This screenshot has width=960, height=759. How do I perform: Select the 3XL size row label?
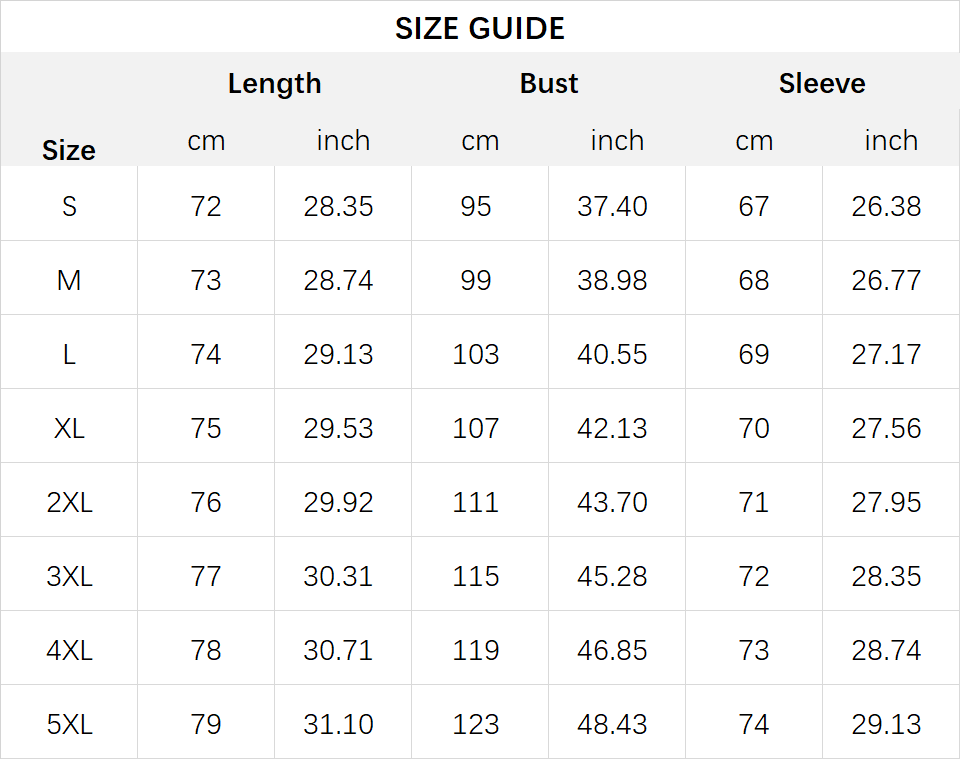tap(69, 577)
